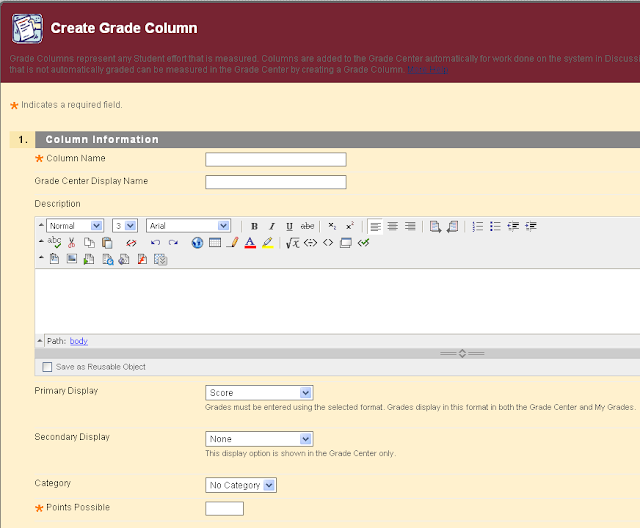The width and height of the screenshot is (640, 528).
Task: Run spell check (abc checkmark)
Action: tap(54, 242)
